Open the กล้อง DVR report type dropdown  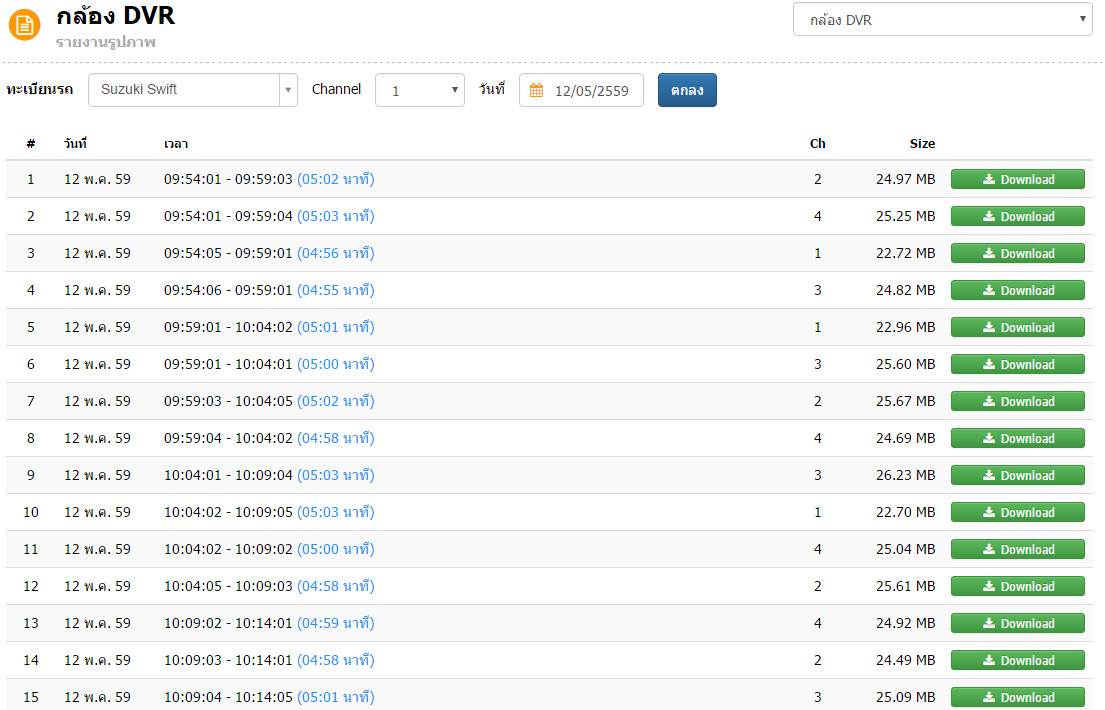(942, 20)
